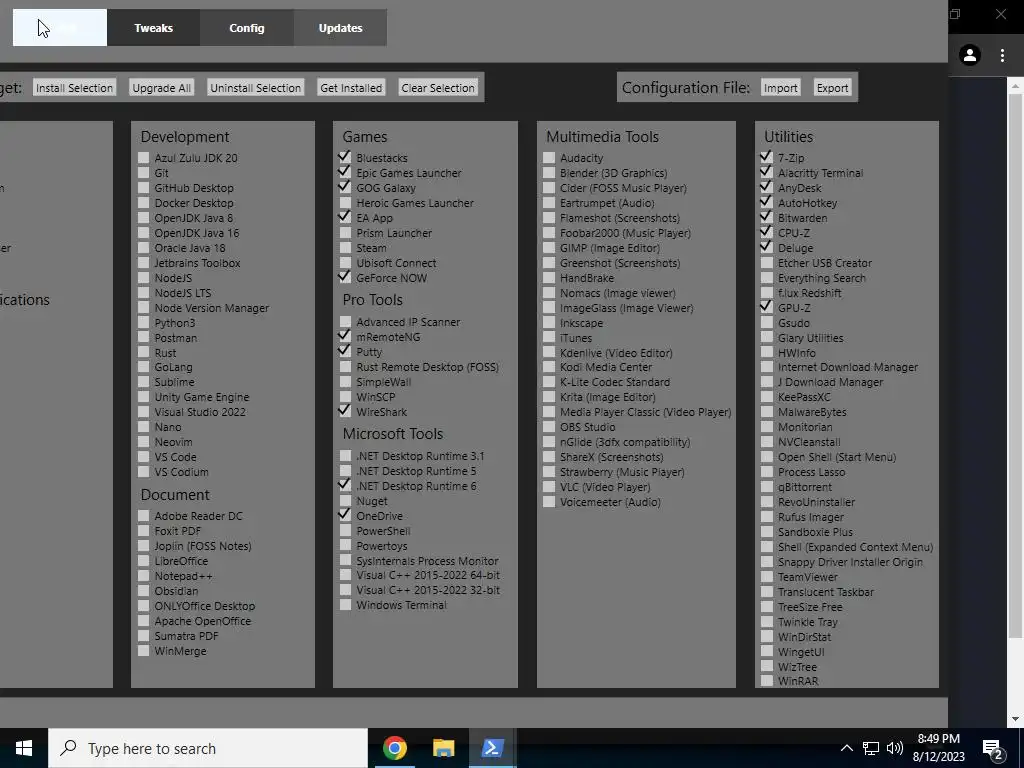Switch to the Config tab
Screen dimensions: 1024x768
click(x=247, y=28)
